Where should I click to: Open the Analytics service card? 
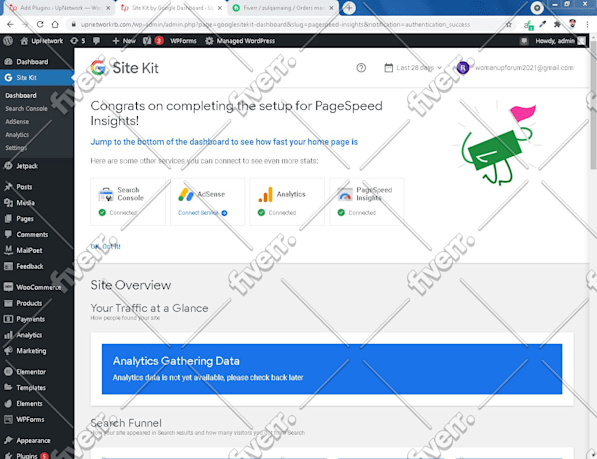click(x=287, y=201)
